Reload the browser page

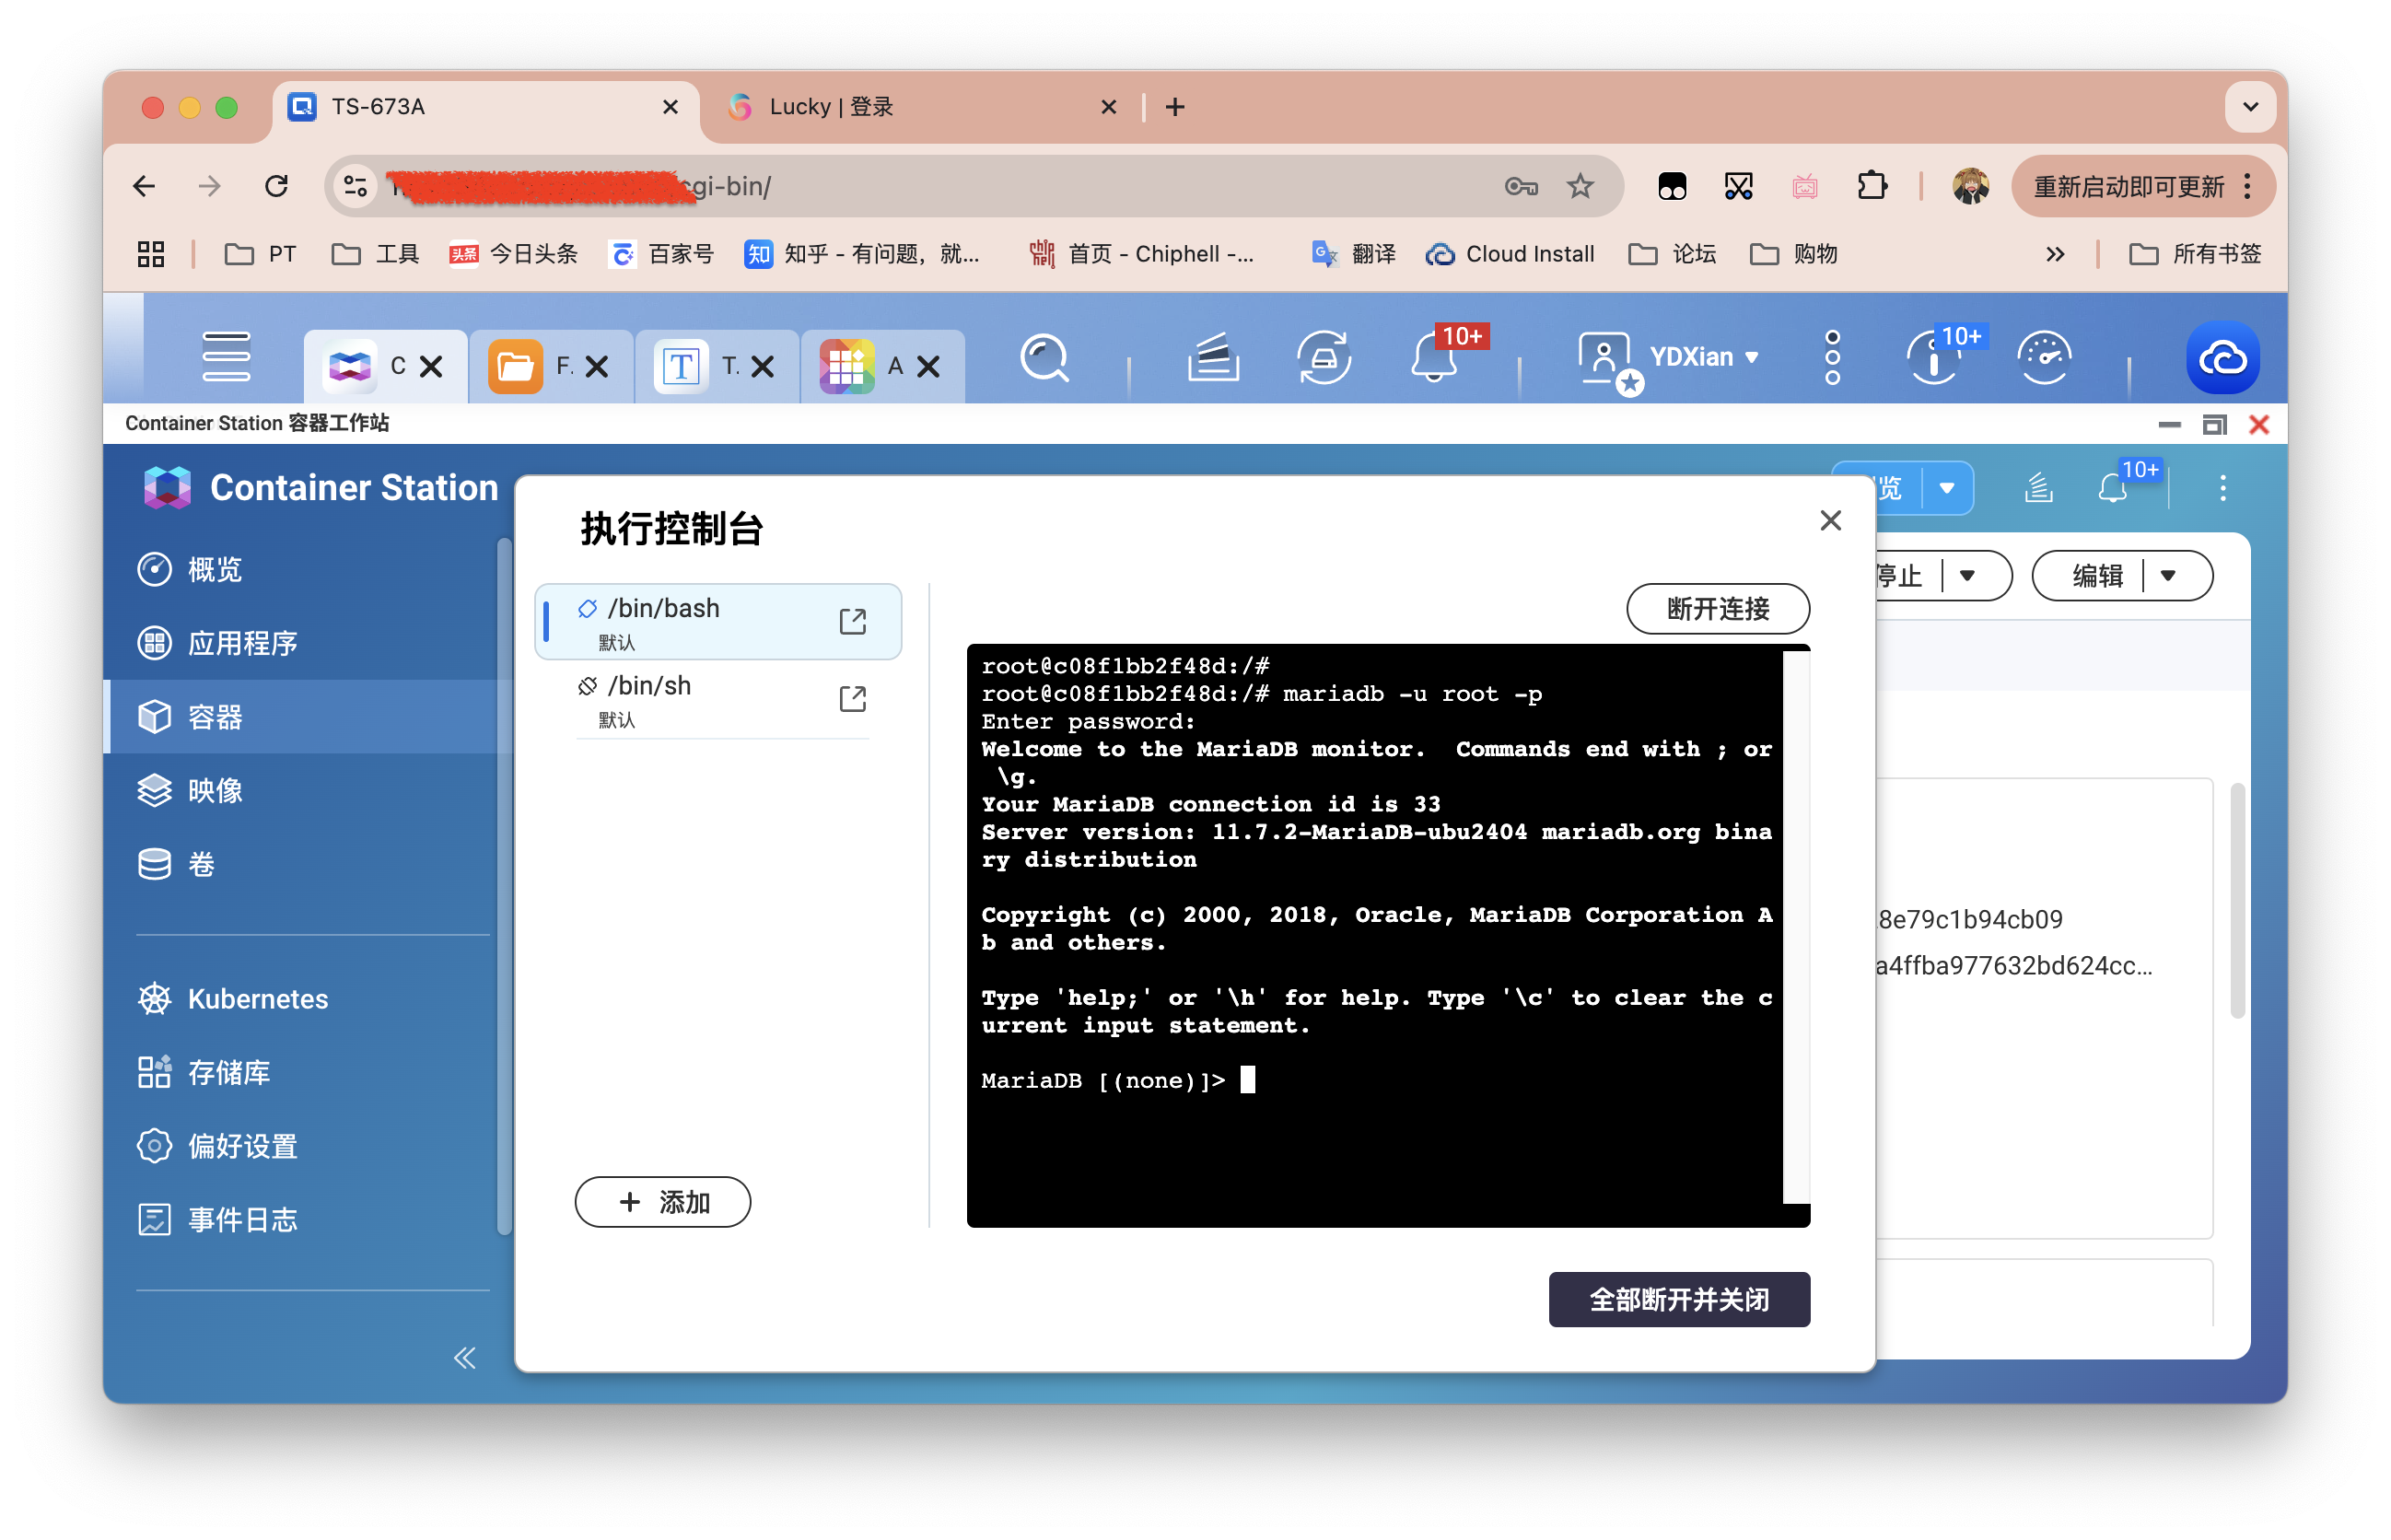pyautogui.click(x=276, y=186)
